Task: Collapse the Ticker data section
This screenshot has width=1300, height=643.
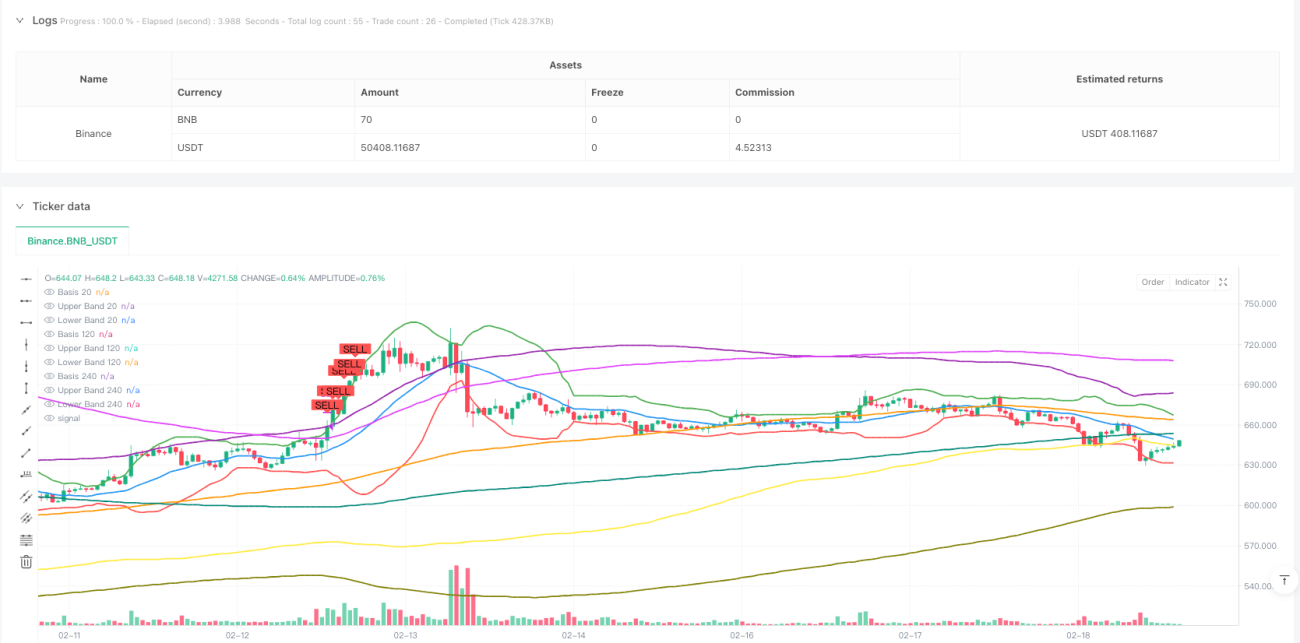Action: click(x=18, y=206)
